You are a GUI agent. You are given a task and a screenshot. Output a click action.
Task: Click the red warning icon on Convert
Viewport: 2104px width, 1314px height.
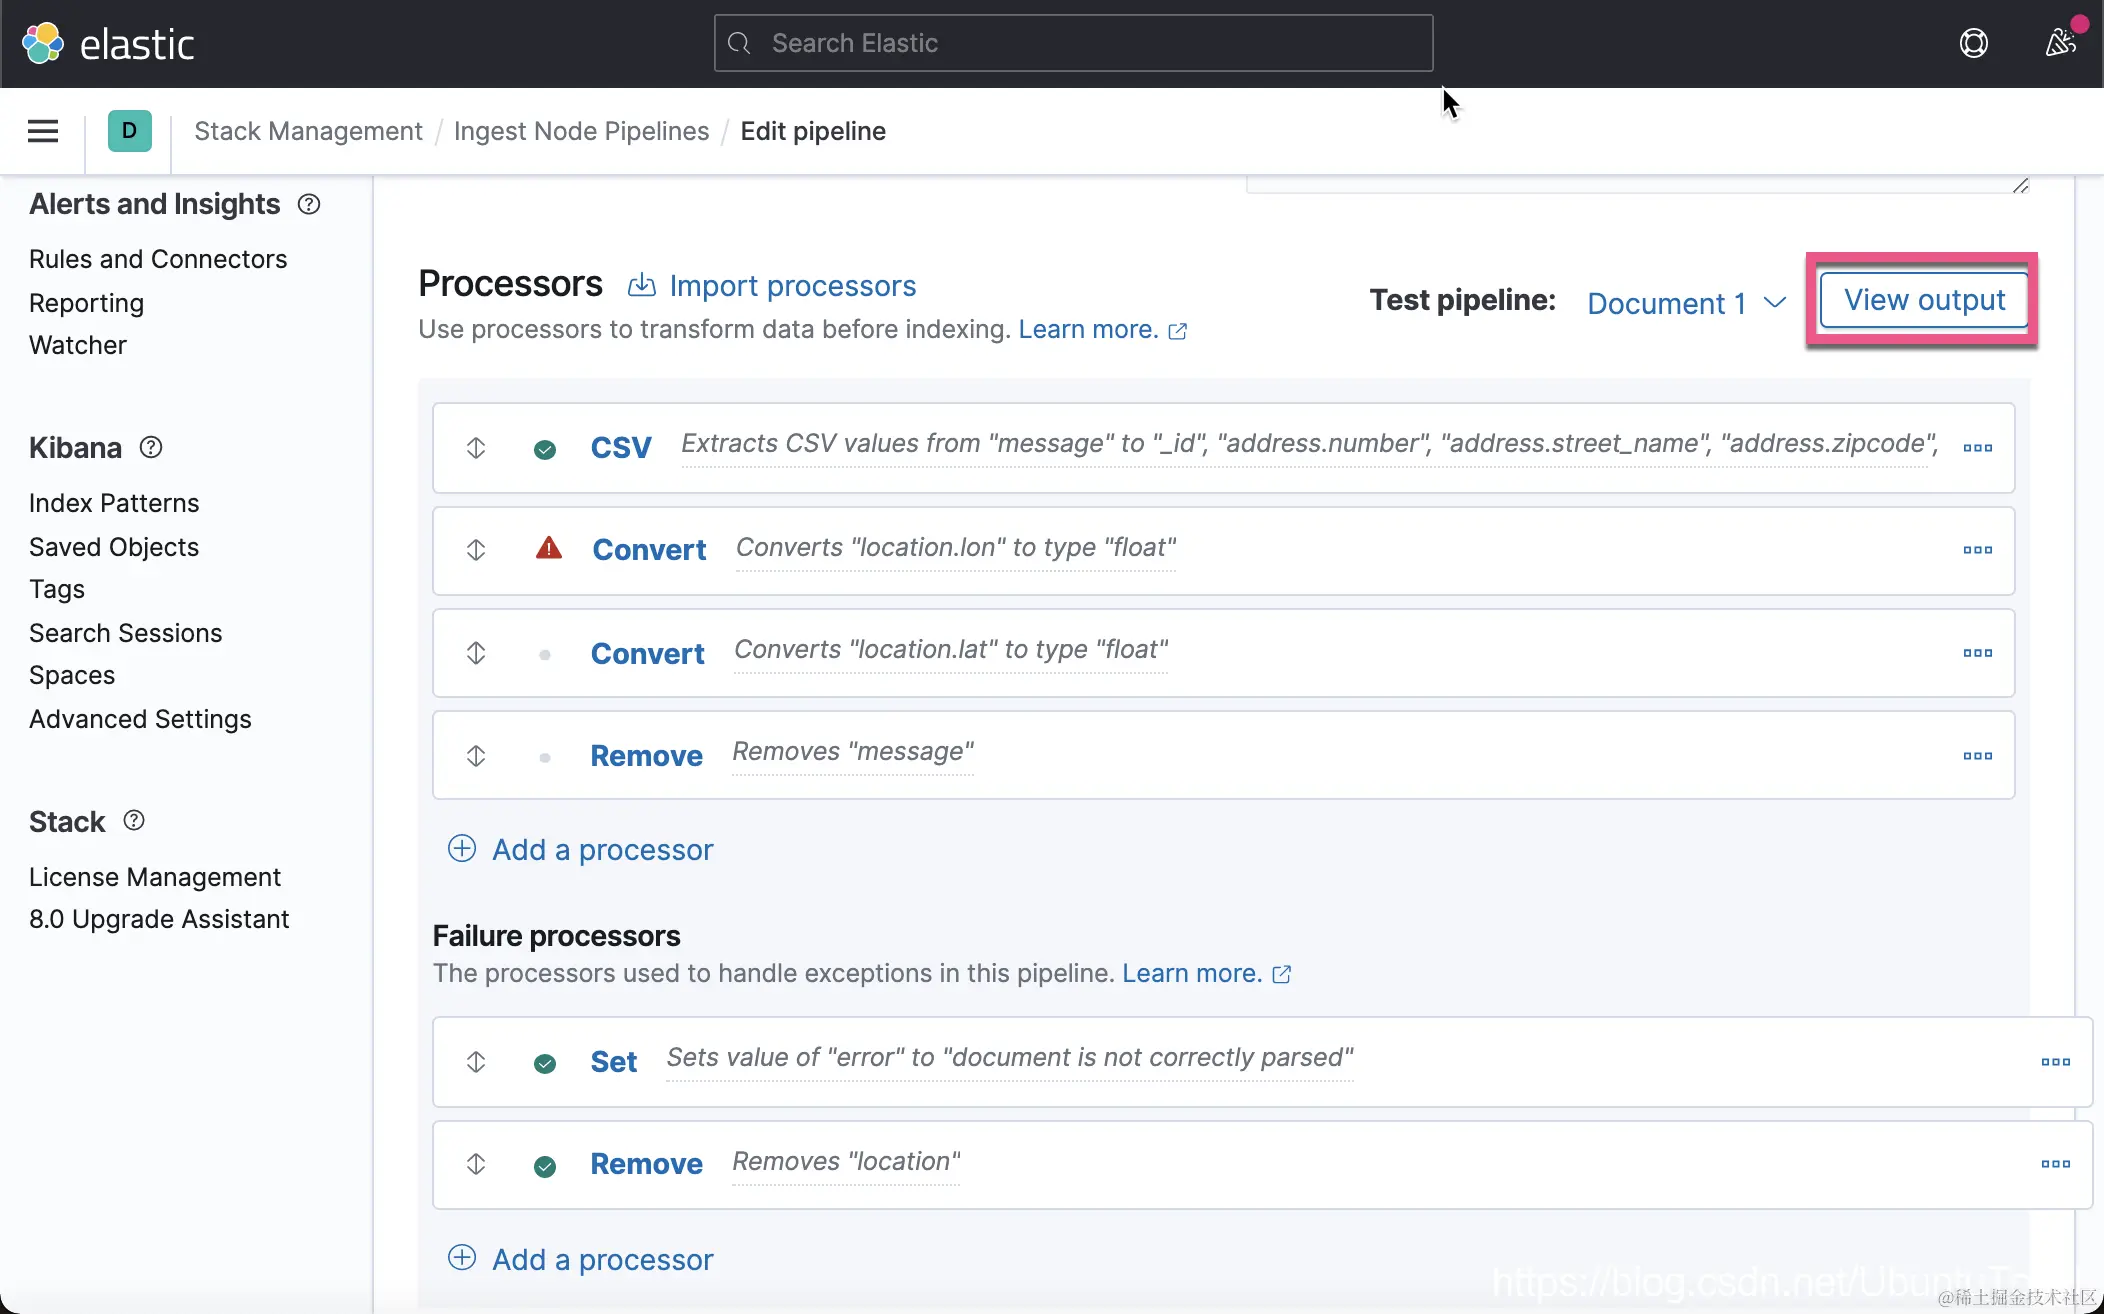point(548,548)
